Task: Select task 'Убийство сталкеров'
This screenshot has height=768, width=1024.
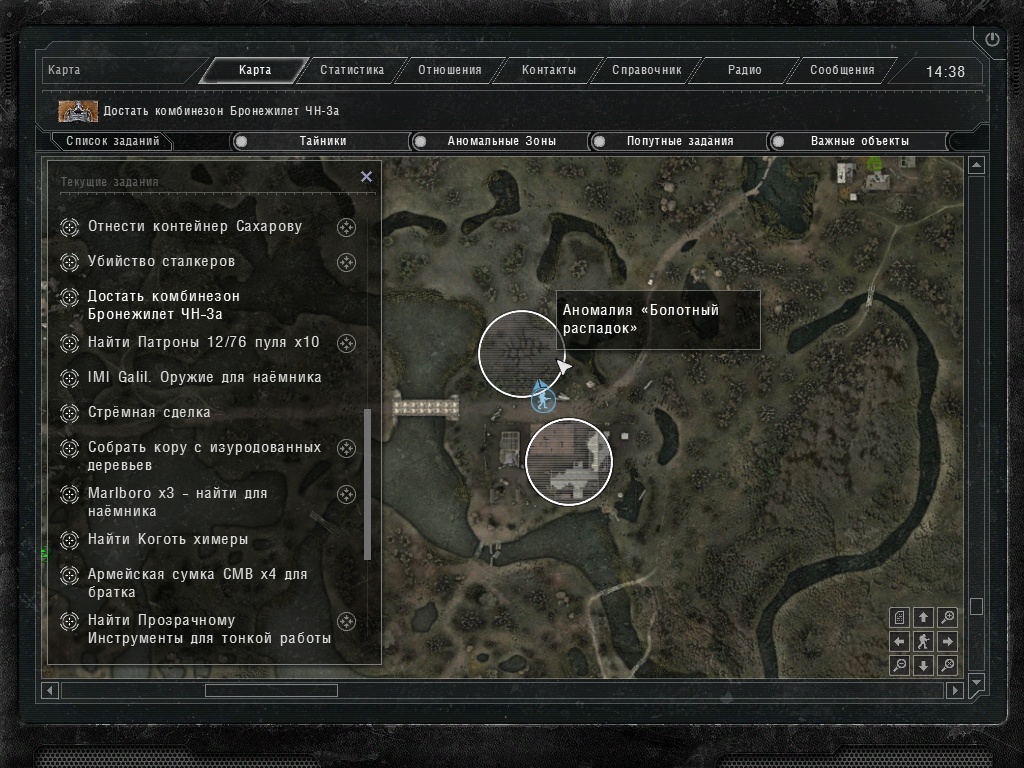Action: point(161,261)
